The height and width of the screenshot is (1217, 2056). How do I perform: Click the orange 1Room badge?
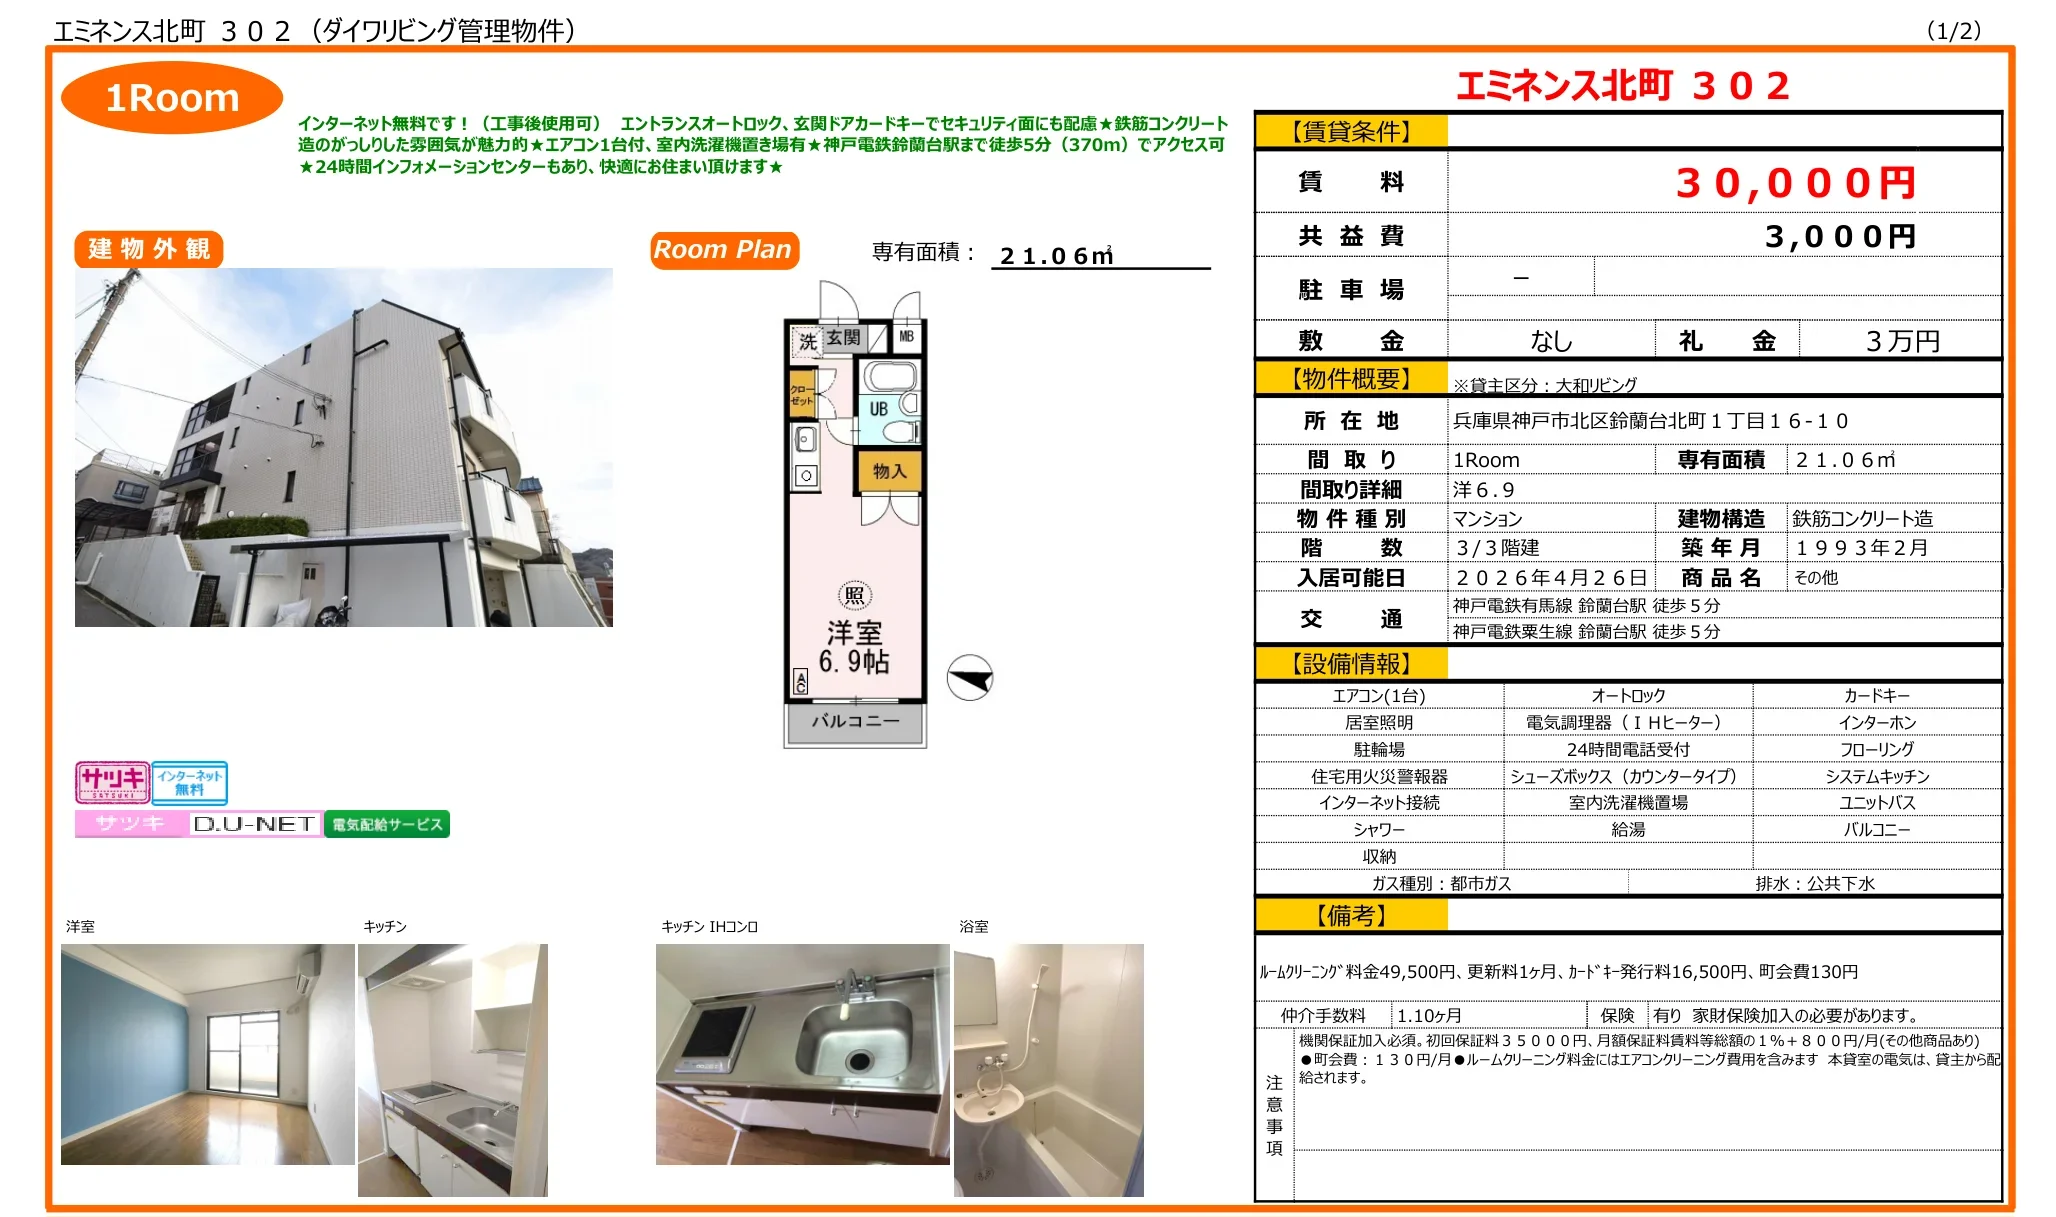(x=172, y=97)
